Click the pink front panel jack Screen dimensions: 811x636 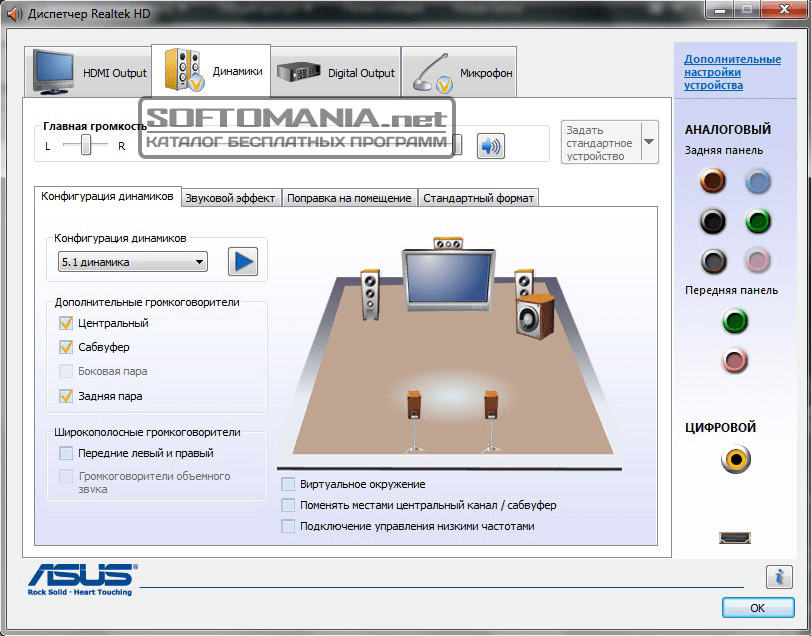coord(734,360)
